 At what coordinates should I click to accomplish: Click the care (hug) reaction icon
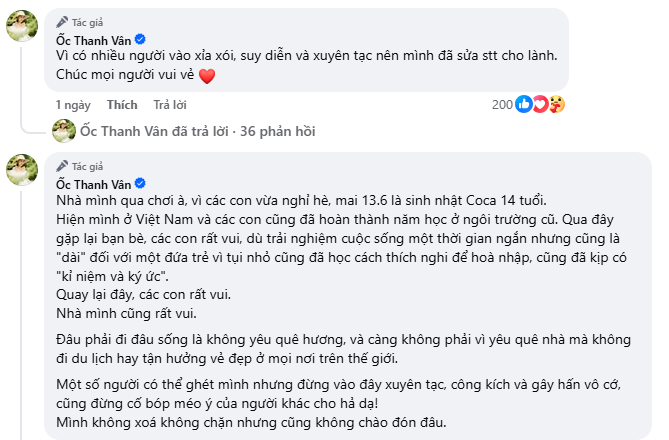tap(555, 104)
